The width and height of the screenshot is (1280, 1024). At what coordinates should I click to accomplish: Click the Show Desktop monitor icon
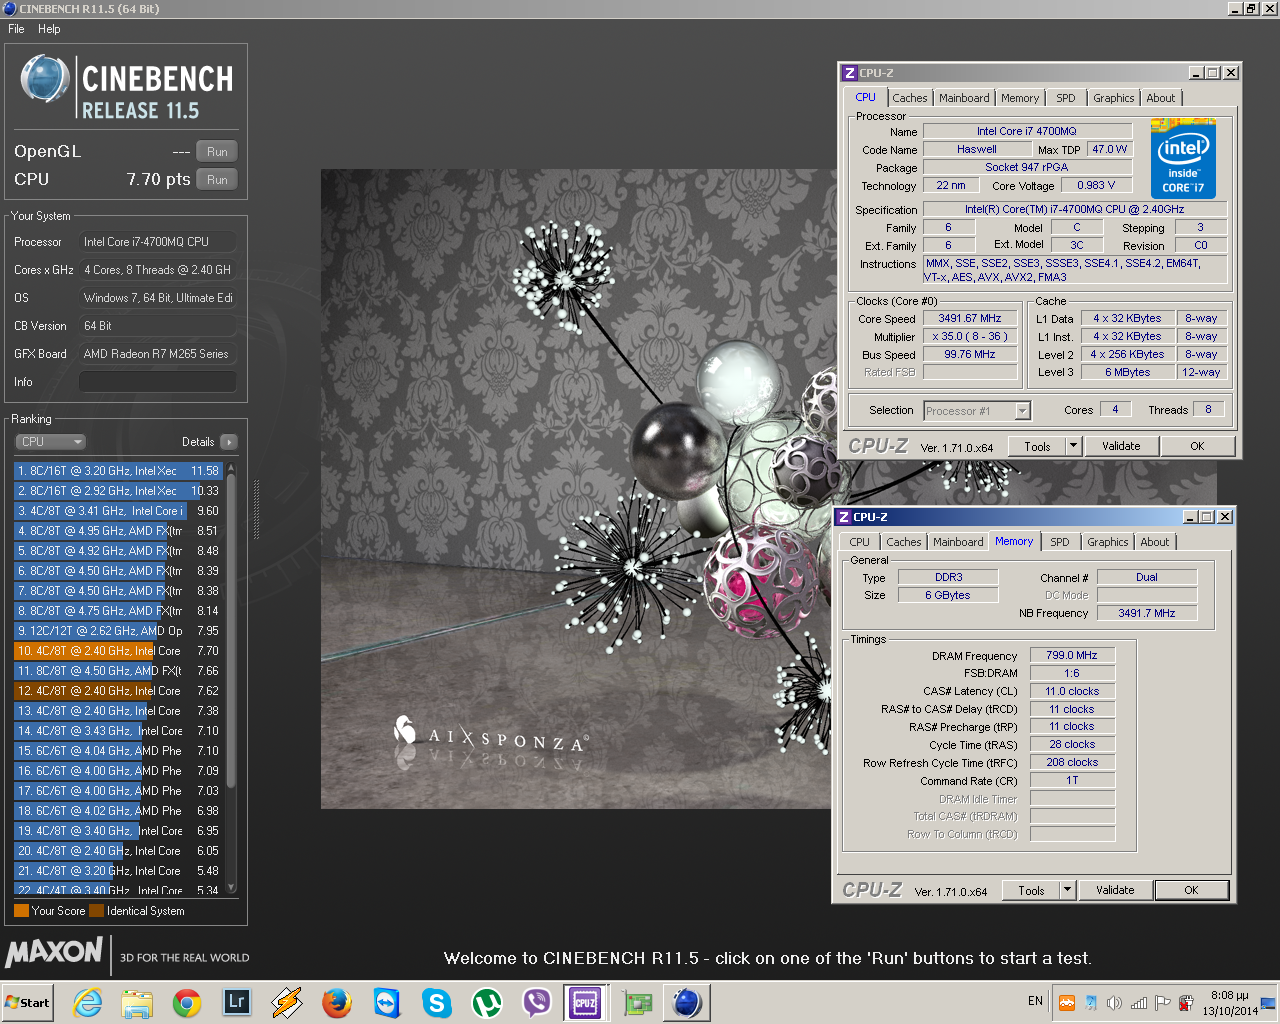pyautogui.click(x=1268, y=1003)
